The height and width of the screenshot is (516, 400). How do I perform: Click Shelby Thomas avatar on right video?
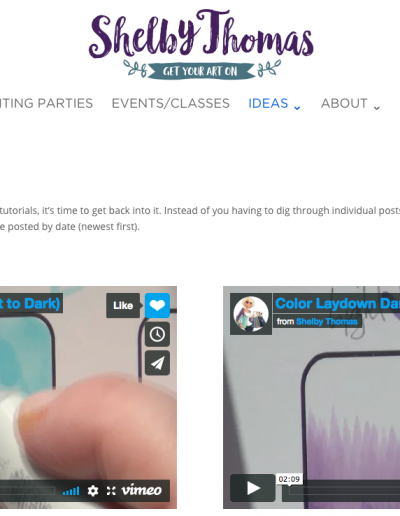(251, 314)
